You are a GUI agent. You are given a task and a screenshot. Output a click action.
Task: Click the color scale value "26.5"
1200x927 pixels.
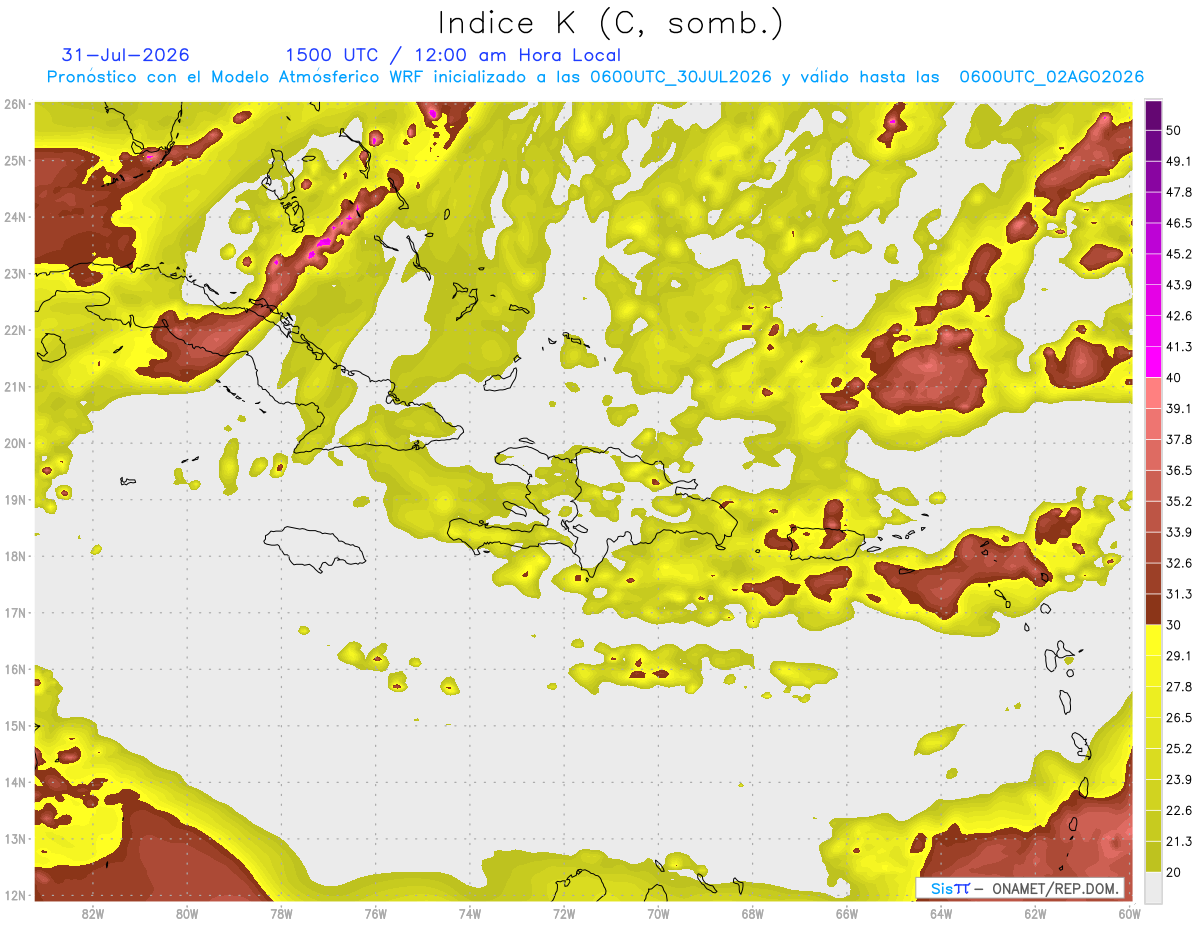click(x=1178, y=717)
